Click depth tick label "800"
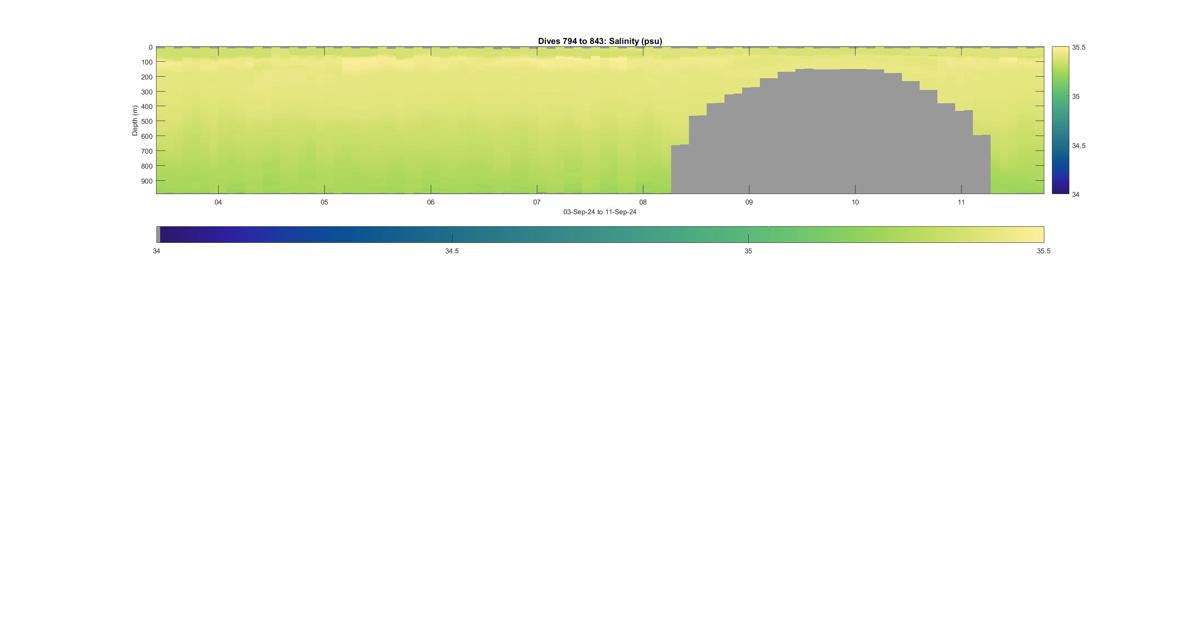Viewport: 1200px width, 622px height. pyautogui.click(x=146, y=167)
